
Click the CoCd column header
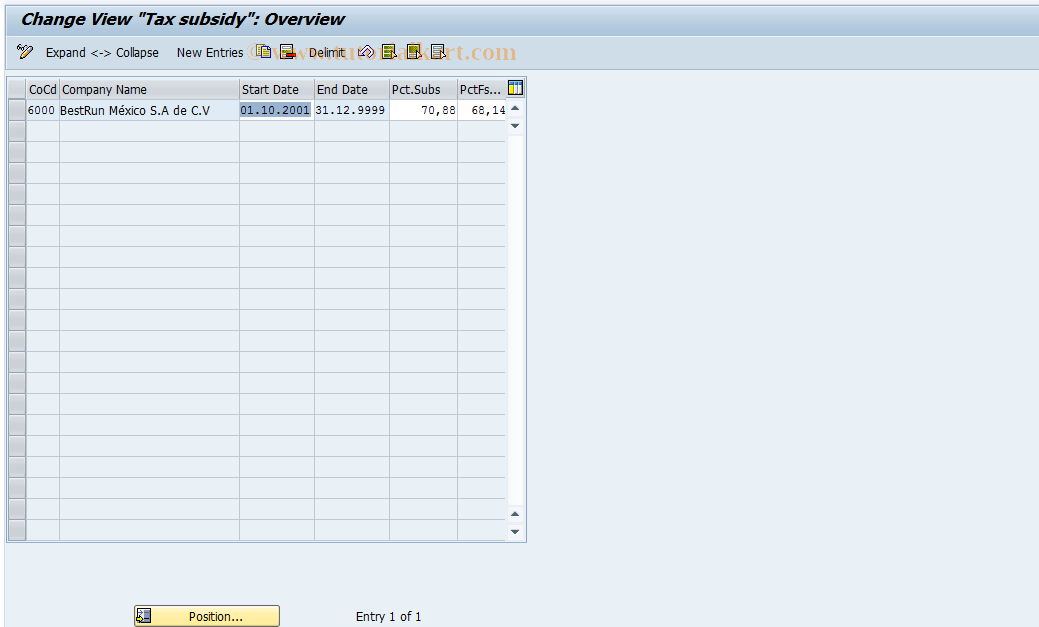(42, 89)
